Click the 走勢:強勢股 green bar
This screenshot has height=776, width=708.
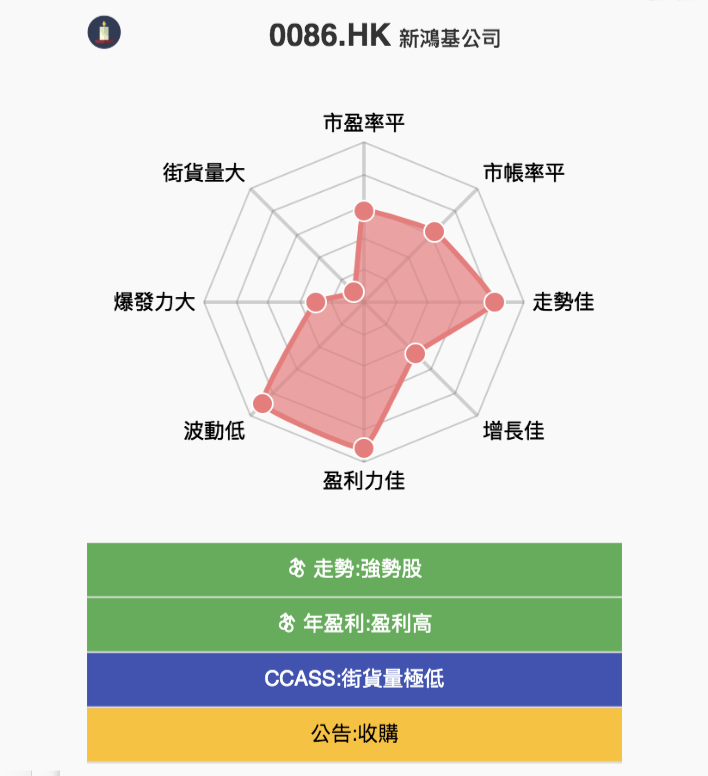tap(354, 569)
